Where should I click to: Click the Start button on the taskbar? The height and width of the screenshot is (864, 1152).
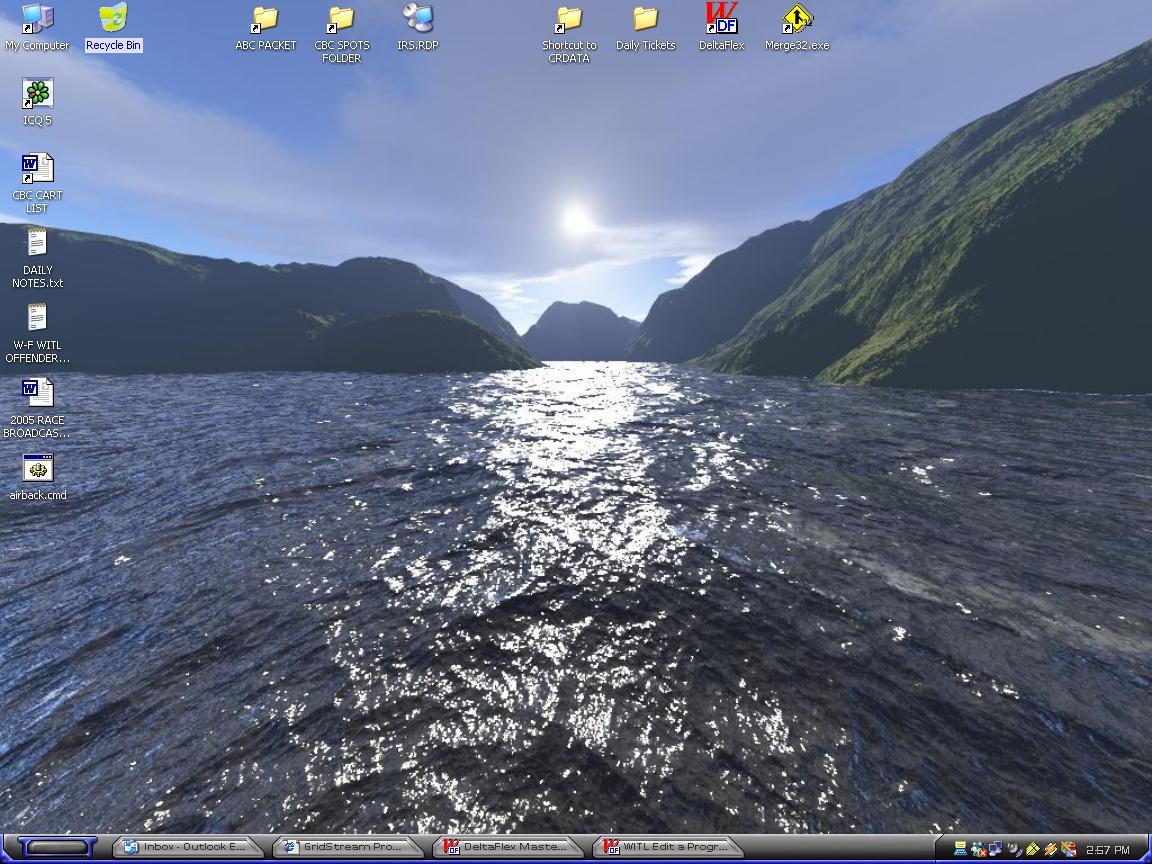point(57,847)
